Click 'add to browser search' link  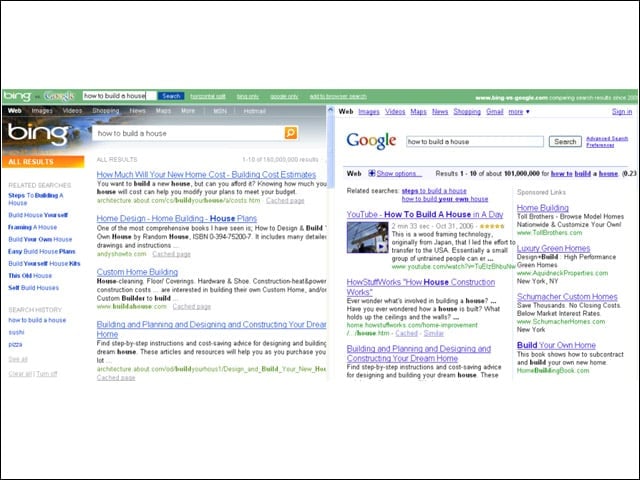point(338,96)
